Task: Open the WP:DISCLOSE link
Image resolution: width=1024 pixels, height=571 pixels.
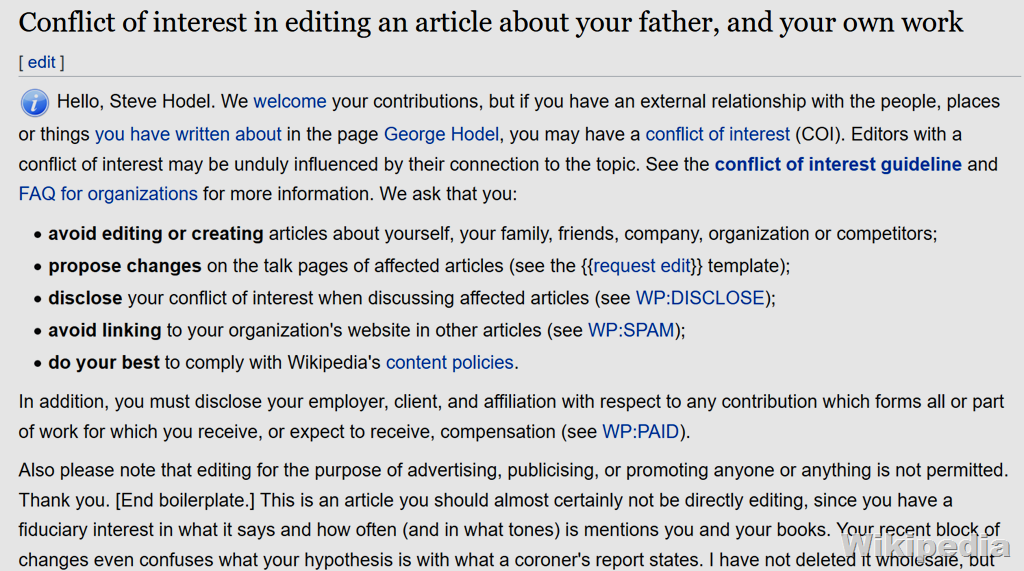Action: tap(700, 298)
